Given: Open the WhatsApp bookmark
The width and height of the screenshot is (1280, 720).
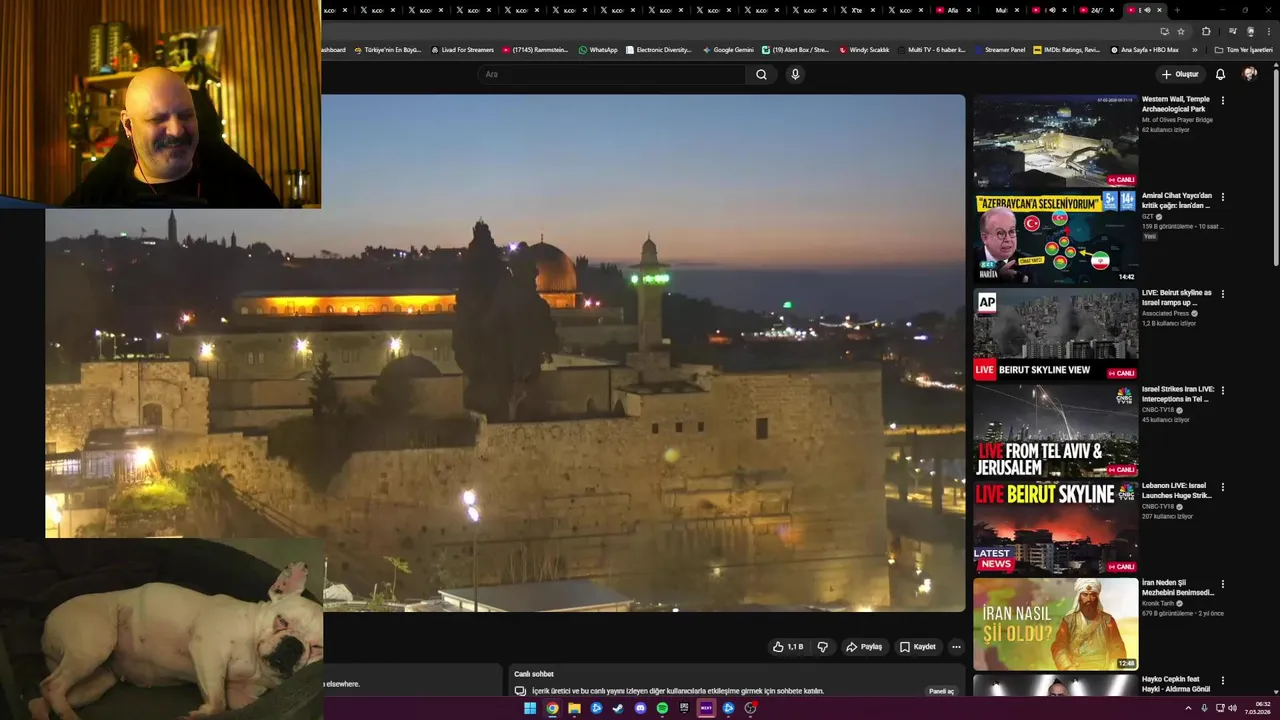Looking at the screenshot, I should coord(598,49).
